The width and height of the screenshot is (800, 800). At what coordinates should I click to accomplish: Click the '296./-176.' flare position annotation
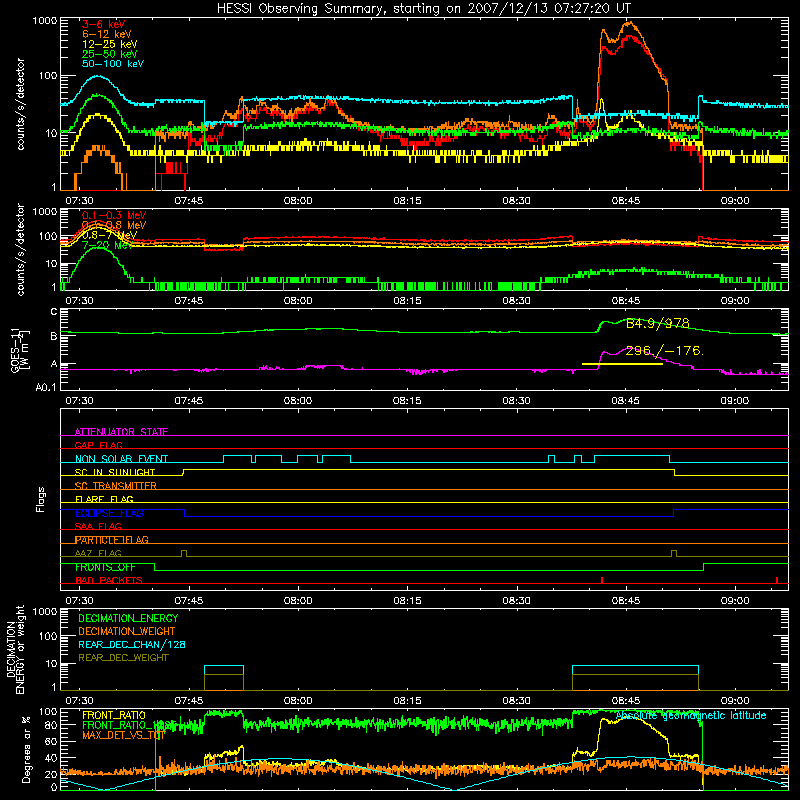pyautogui.click(x=665, y=351)
